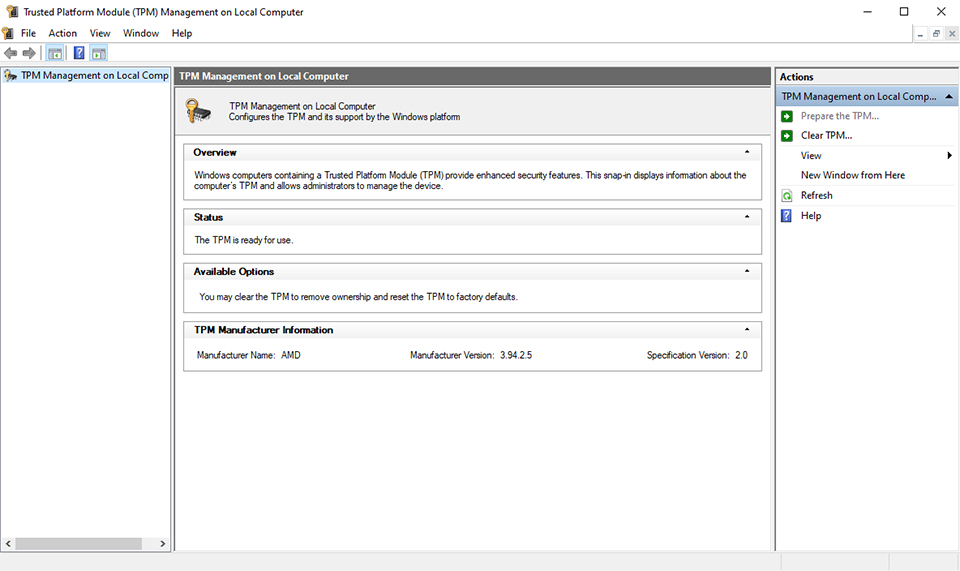This screenshot has width=960, height=571.
Task: Click the green Clear TPM arrow icon
Action: point(787,136)
